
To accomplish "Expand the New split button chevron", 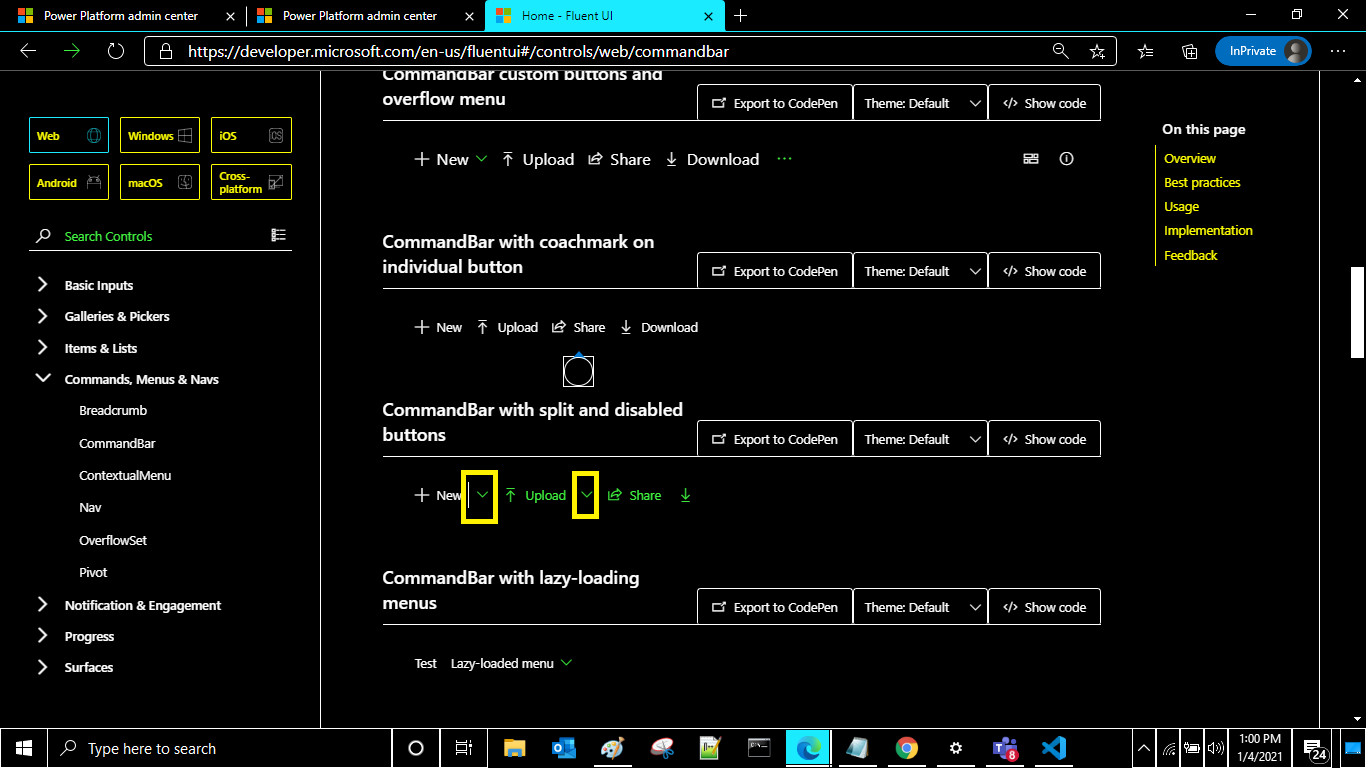I will pos(482,495).
